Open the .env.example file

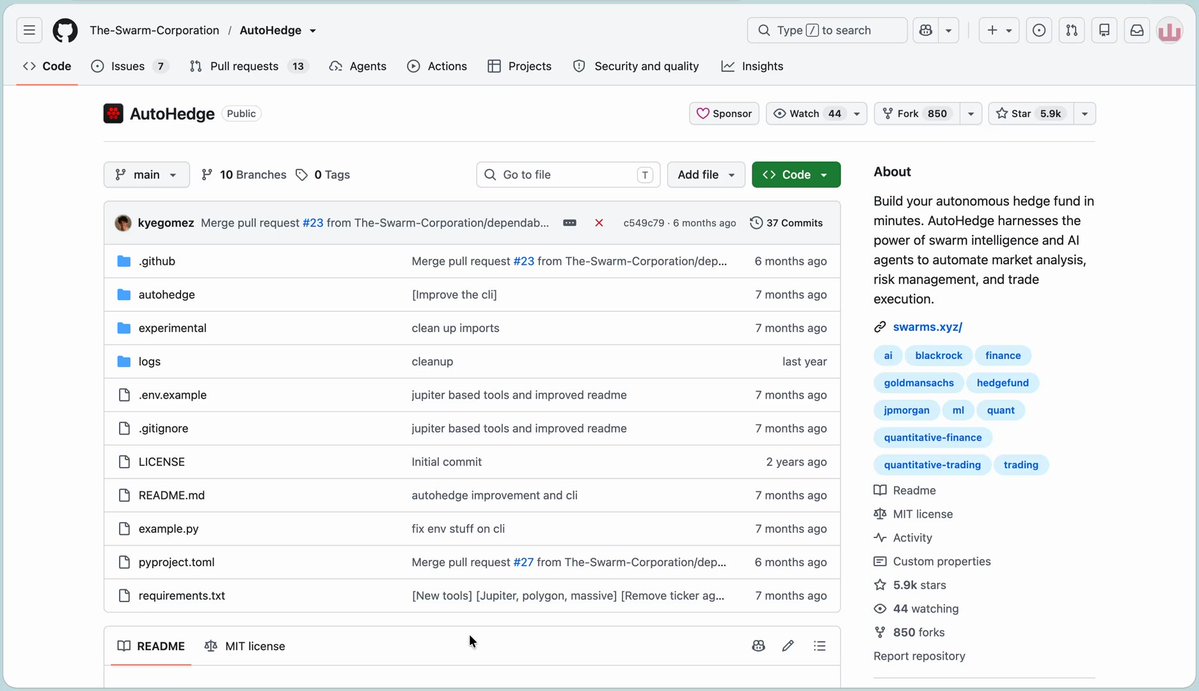pyautogui.click(x=172, y=395)
